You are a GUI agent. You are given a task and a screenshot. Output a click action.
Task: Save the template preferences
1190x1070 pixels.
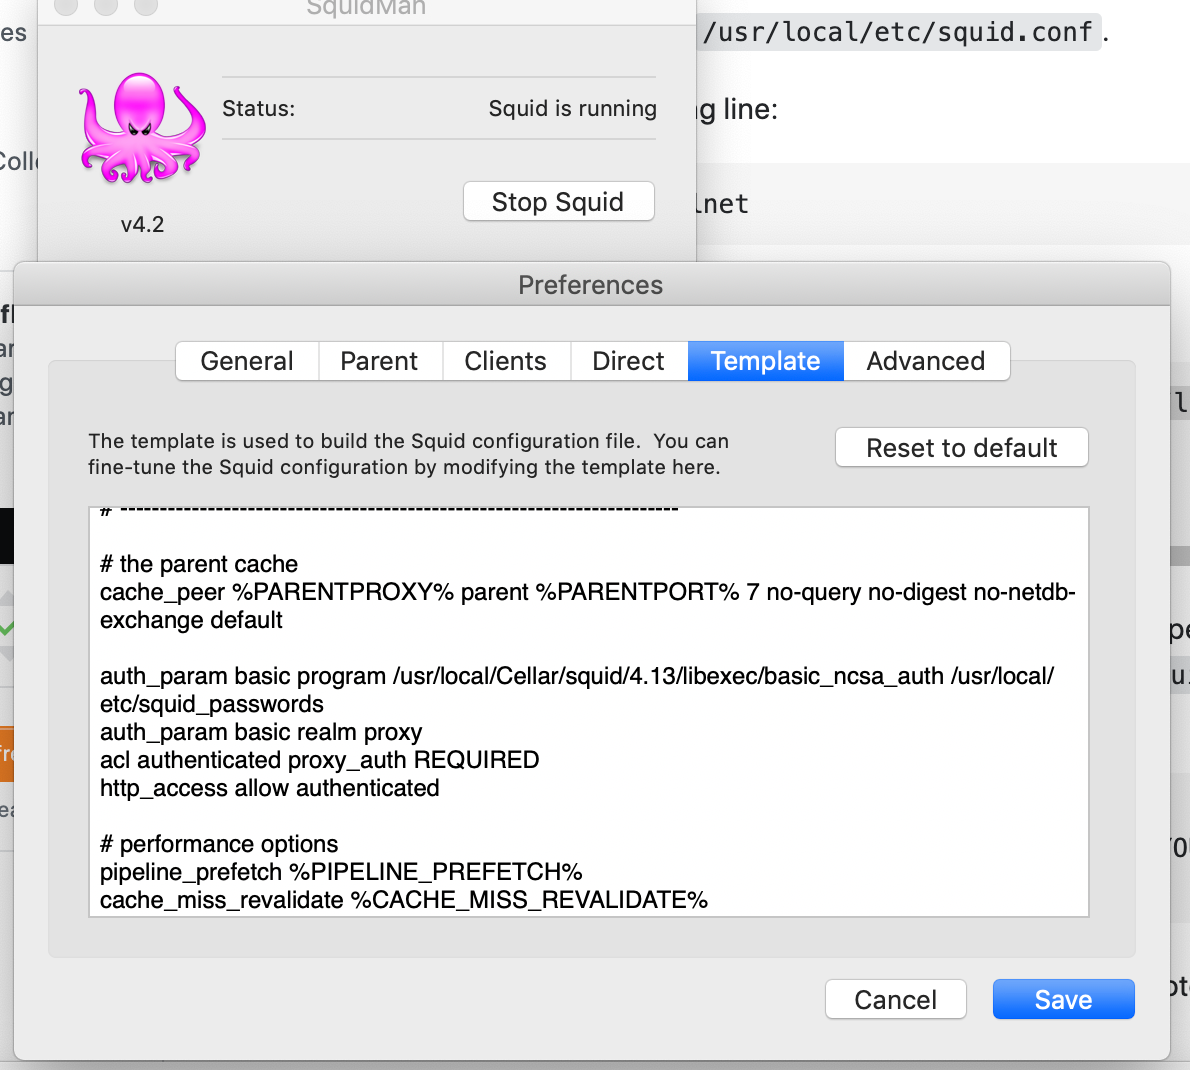pyautogui.click(x=1063, y=999)
